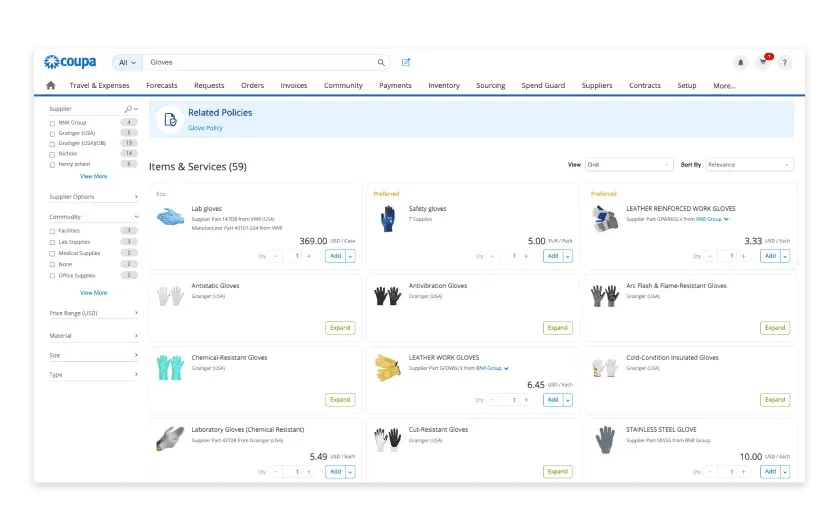Image resolution: width=838 pixels, height=531 pixels.
Task: Open the All search scope dropdown
Action: (x=127, y=63)
